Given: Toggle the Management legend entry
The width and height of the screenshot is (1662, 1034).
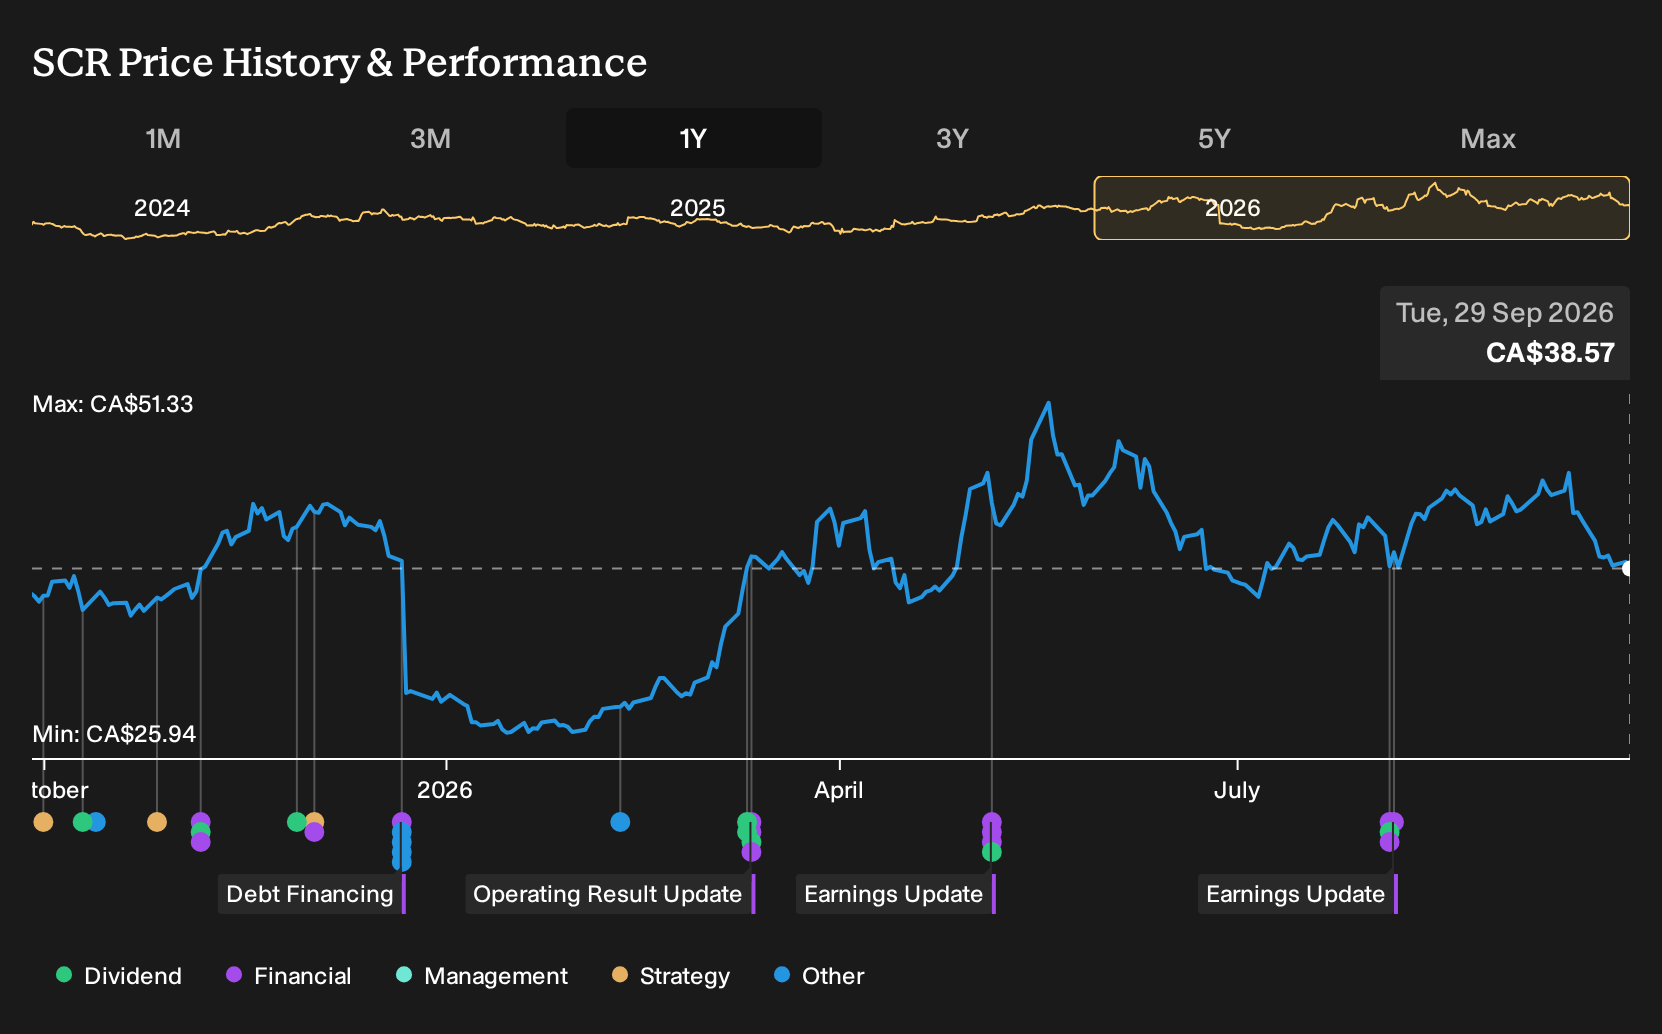Looking at the screenshot, I should 482,976.
